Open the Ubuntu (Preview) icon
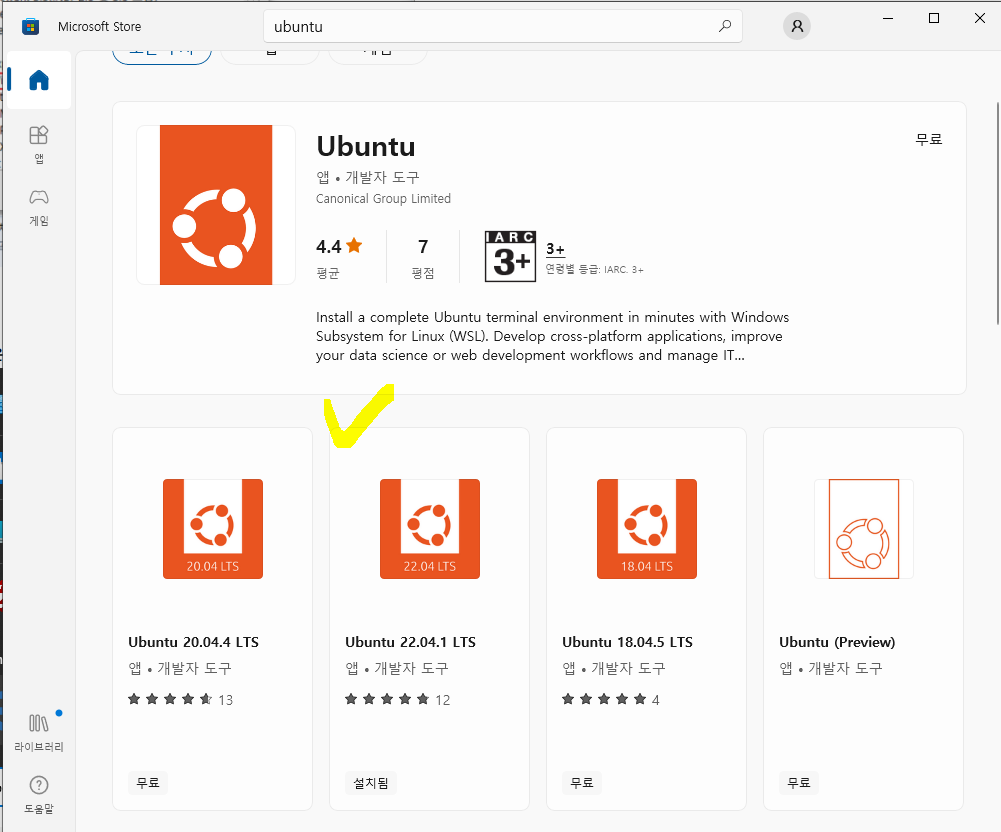 click(x=864, y=529)
